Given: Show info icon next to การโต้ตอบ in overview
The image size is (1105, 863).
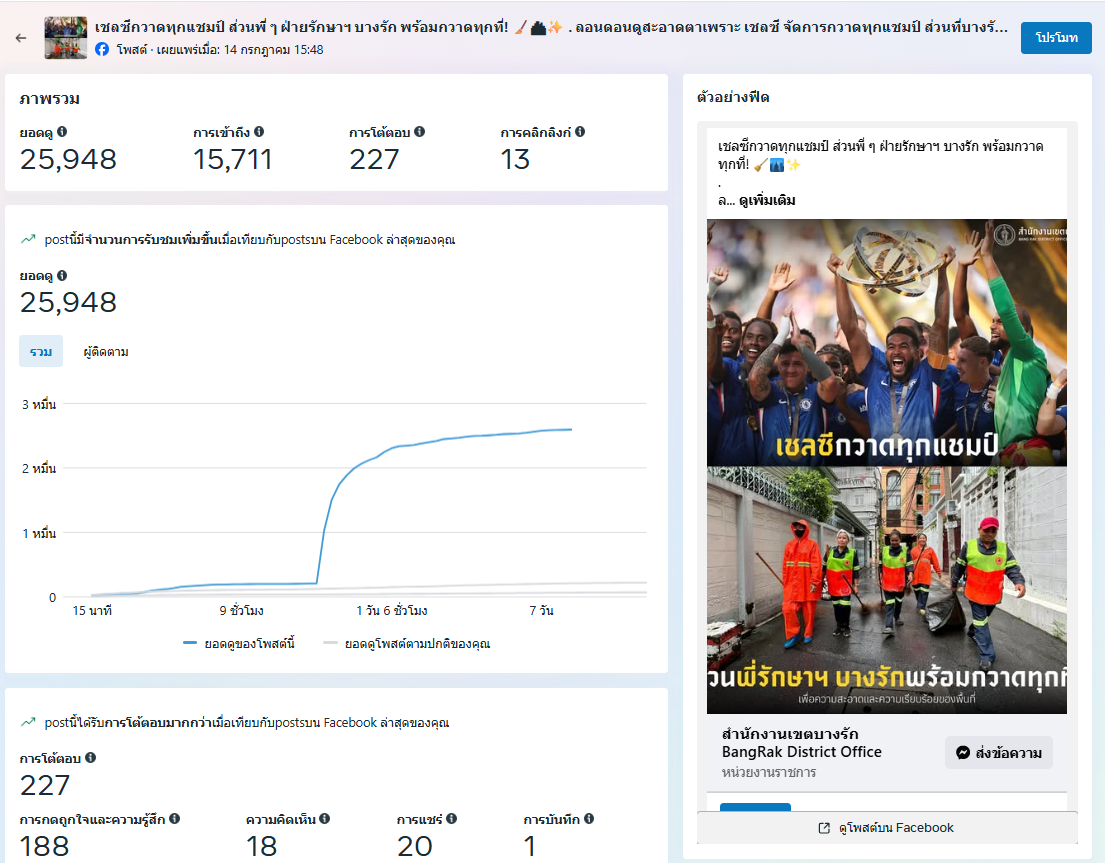Looking at the screenshot, I should coord(419,132).
